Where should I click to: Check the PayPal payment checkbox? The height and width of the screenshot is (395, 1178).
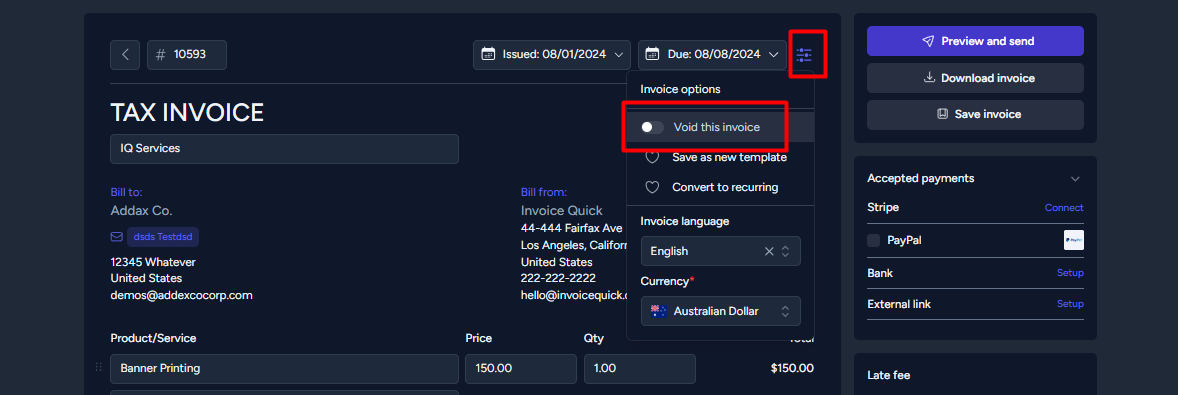874,240
